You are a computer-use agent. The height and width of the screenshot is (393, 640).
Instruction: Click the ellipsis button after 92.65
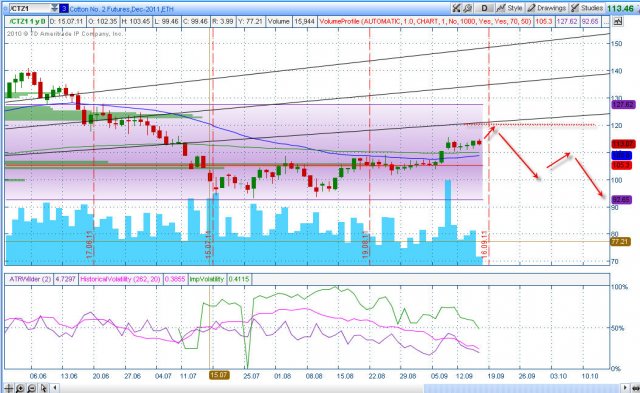click(606, 21)
